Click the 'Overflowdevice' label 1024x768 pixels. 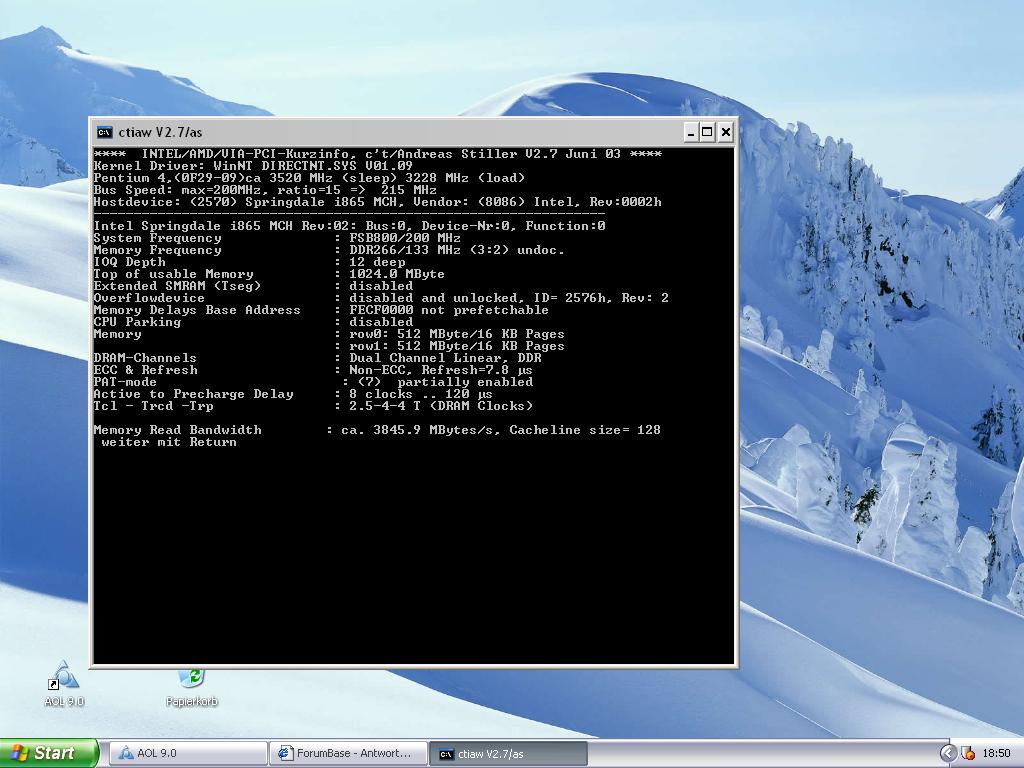coord(149,298)
